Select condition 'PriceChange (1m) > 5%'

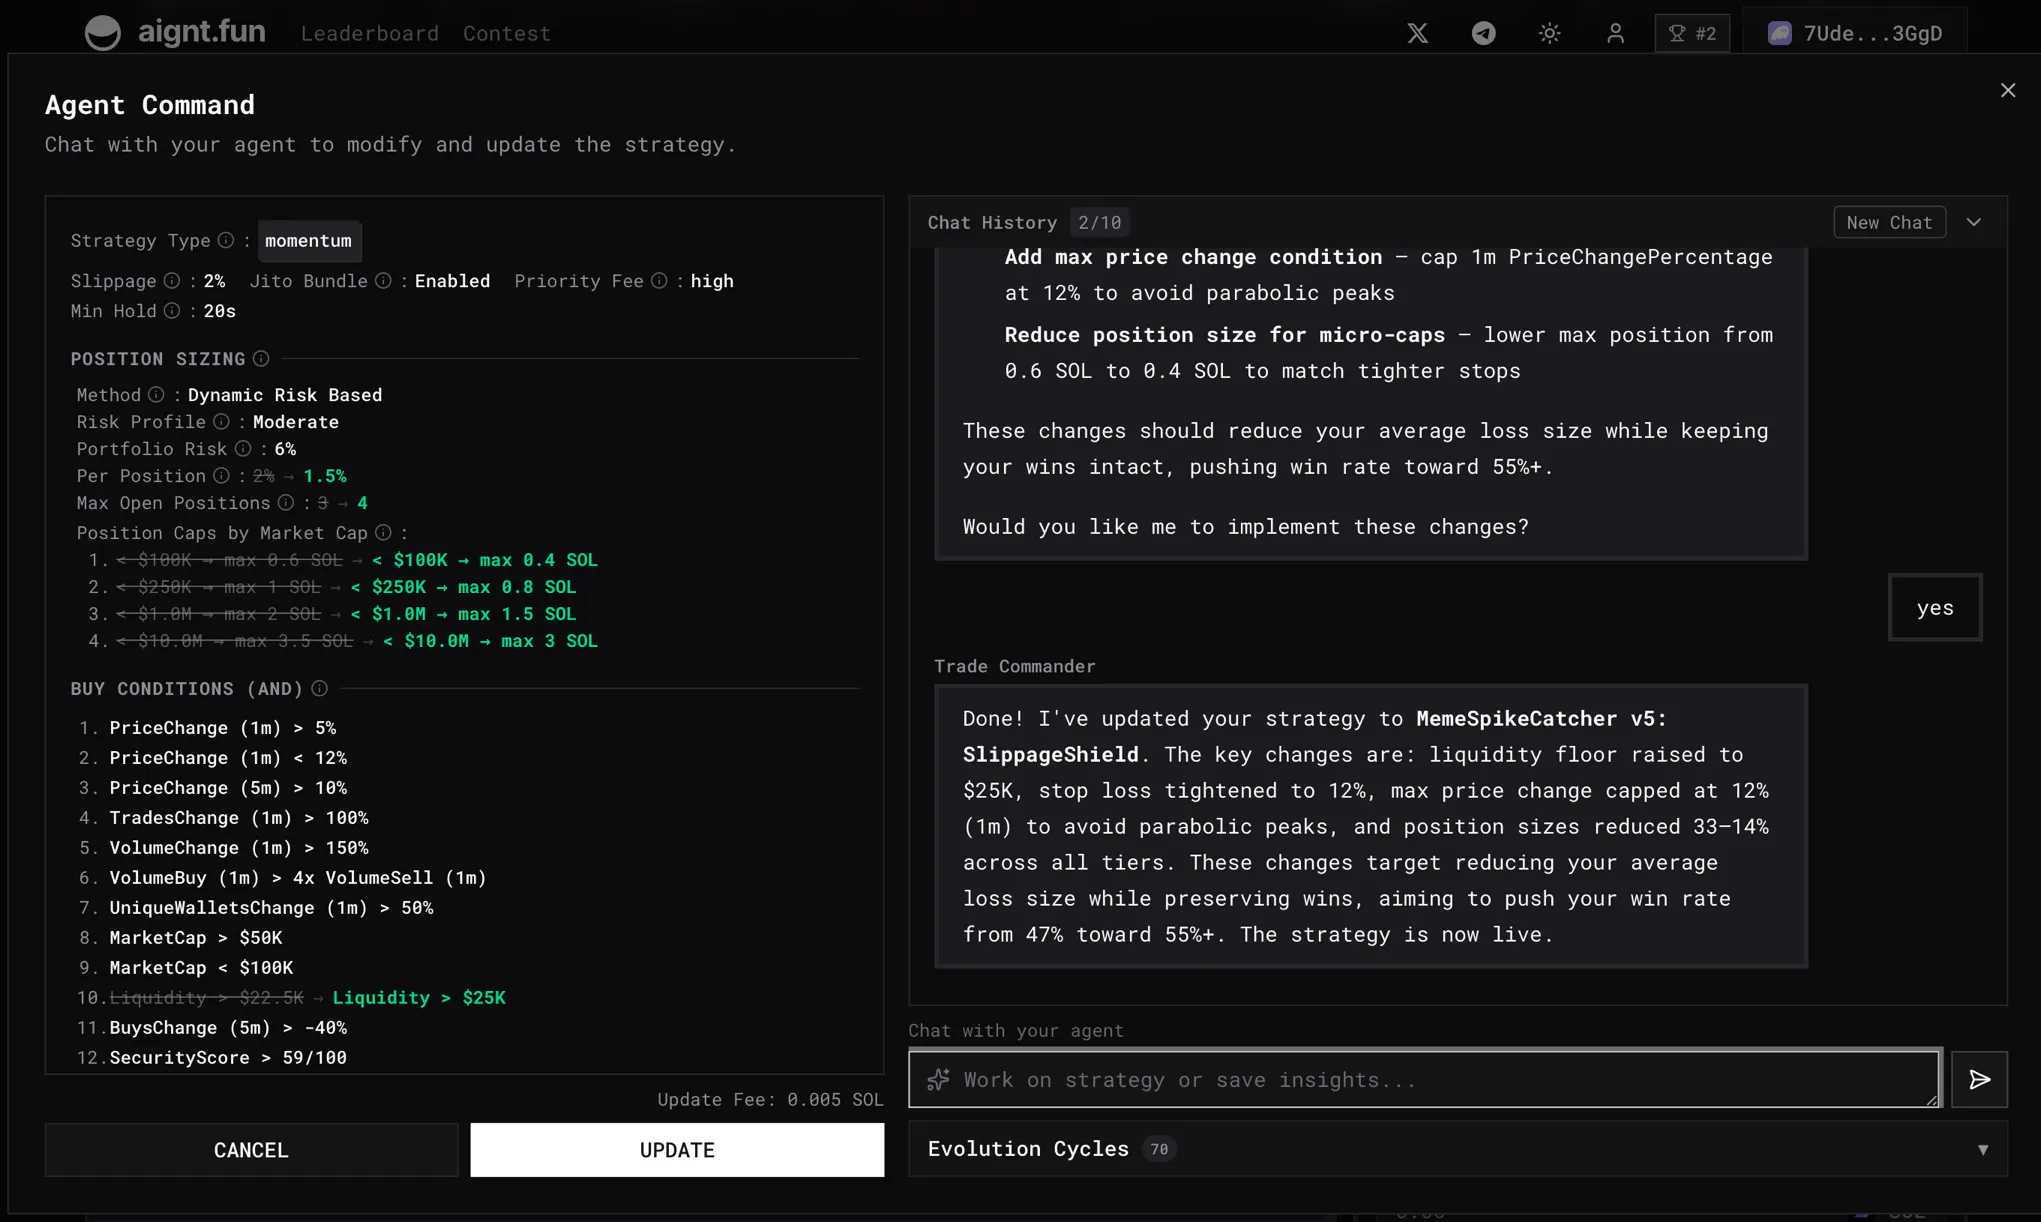[x=223, y=728]
